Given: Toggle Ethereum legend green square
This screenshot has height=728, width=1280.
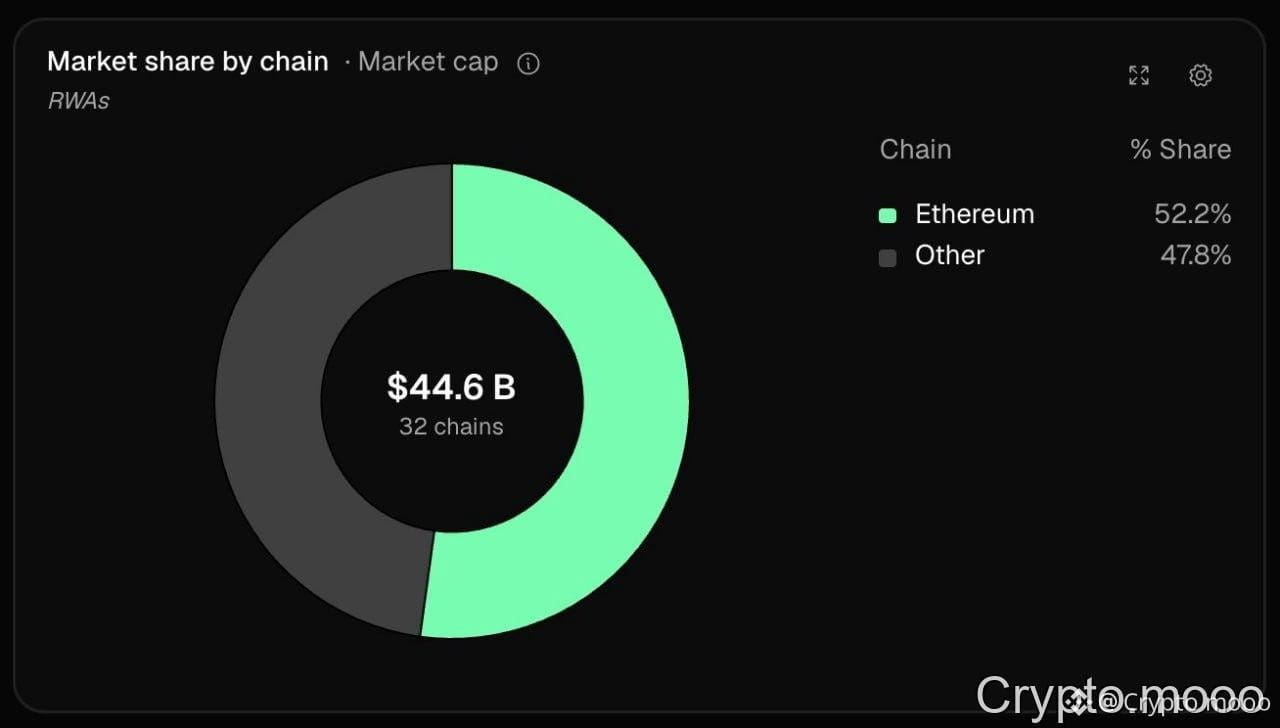Looking at the screenshot, I should pyautogui.click(x=887, y=215).
